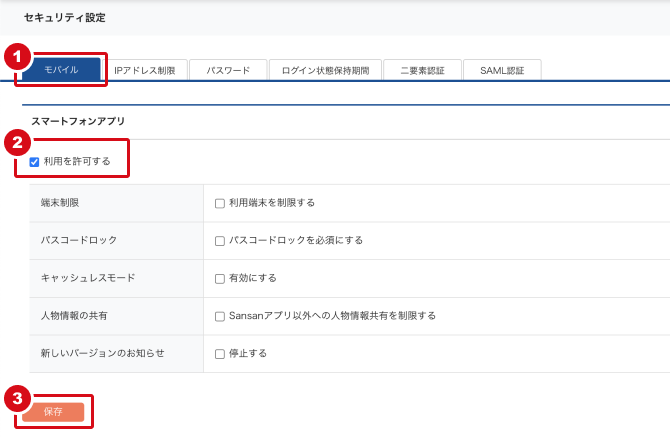The height and width of the screenshot is (437, 670).
Task: Click the red step 3 marker
Action: tap(16, 398)
